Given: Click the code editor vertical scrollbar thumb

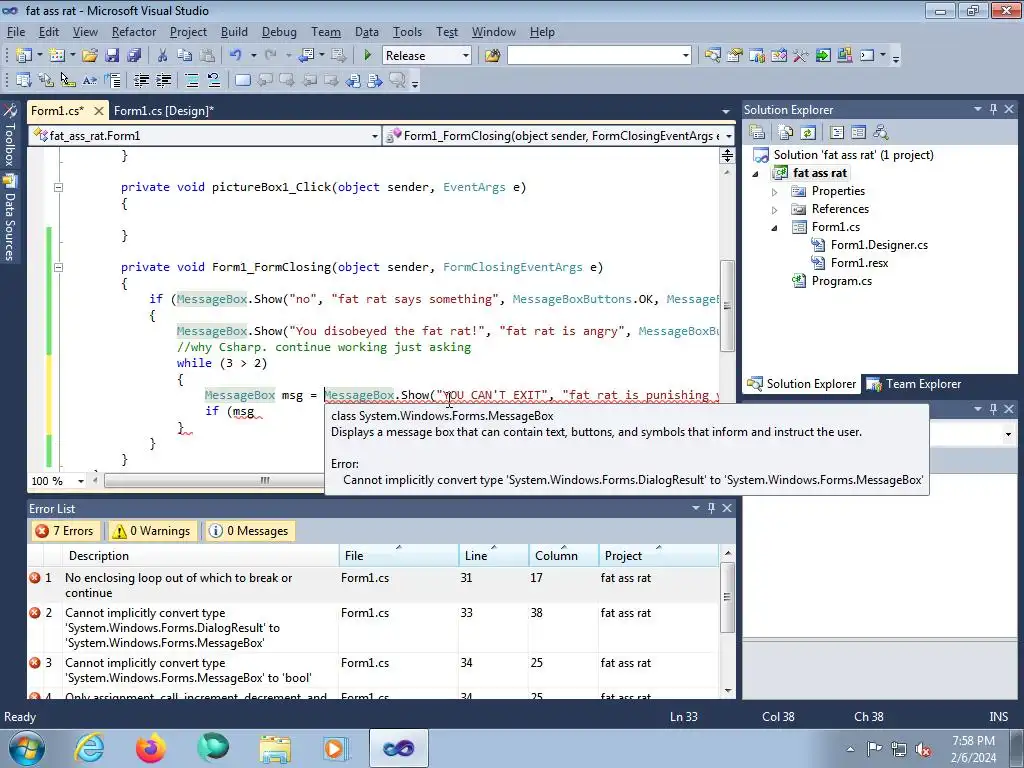Looking at the screenshot, I should coord(727,306).
